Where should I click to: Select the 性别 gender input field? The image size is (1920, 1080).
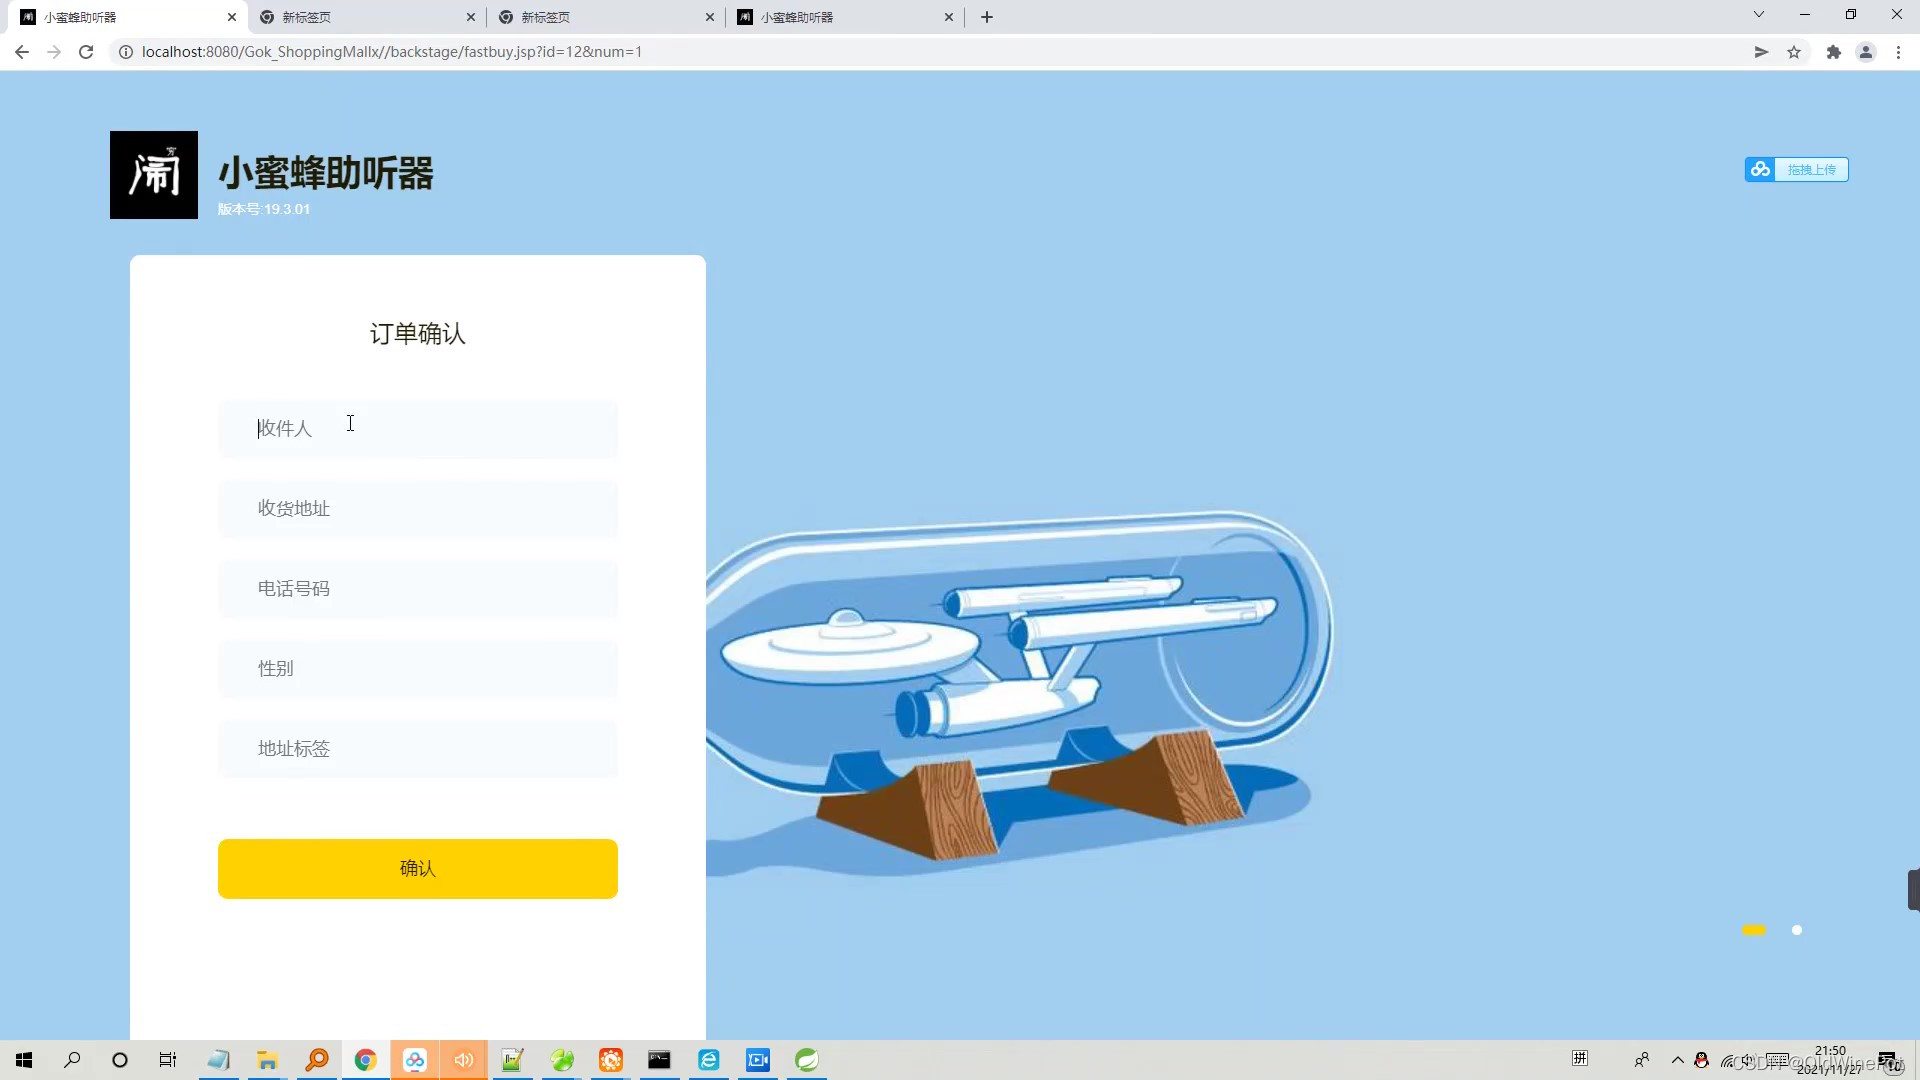coord(418,669)
